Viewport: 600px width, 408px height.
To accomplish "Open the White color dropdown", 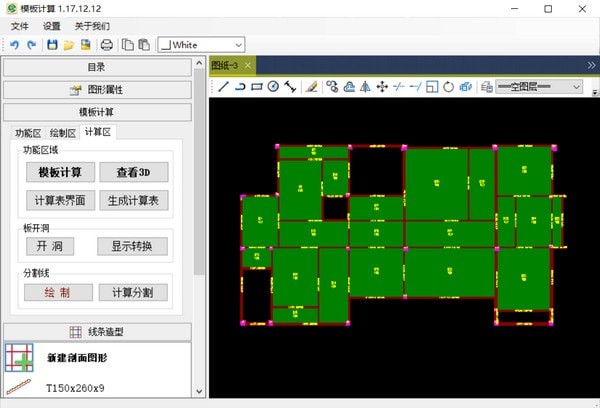I will click(x=201, y=45).
